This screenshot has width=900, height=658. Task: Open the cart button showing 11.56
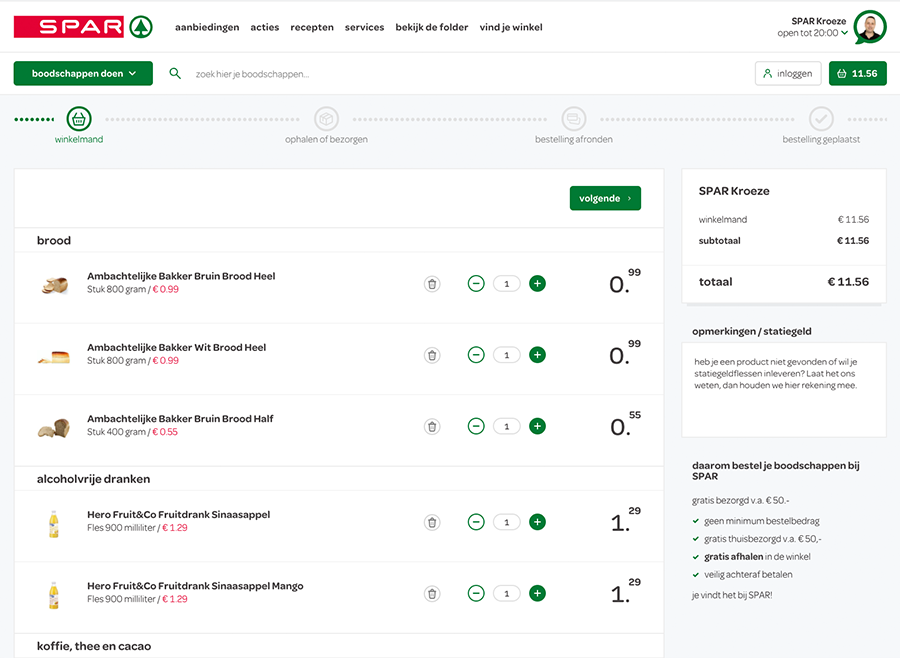click(858, 73)
